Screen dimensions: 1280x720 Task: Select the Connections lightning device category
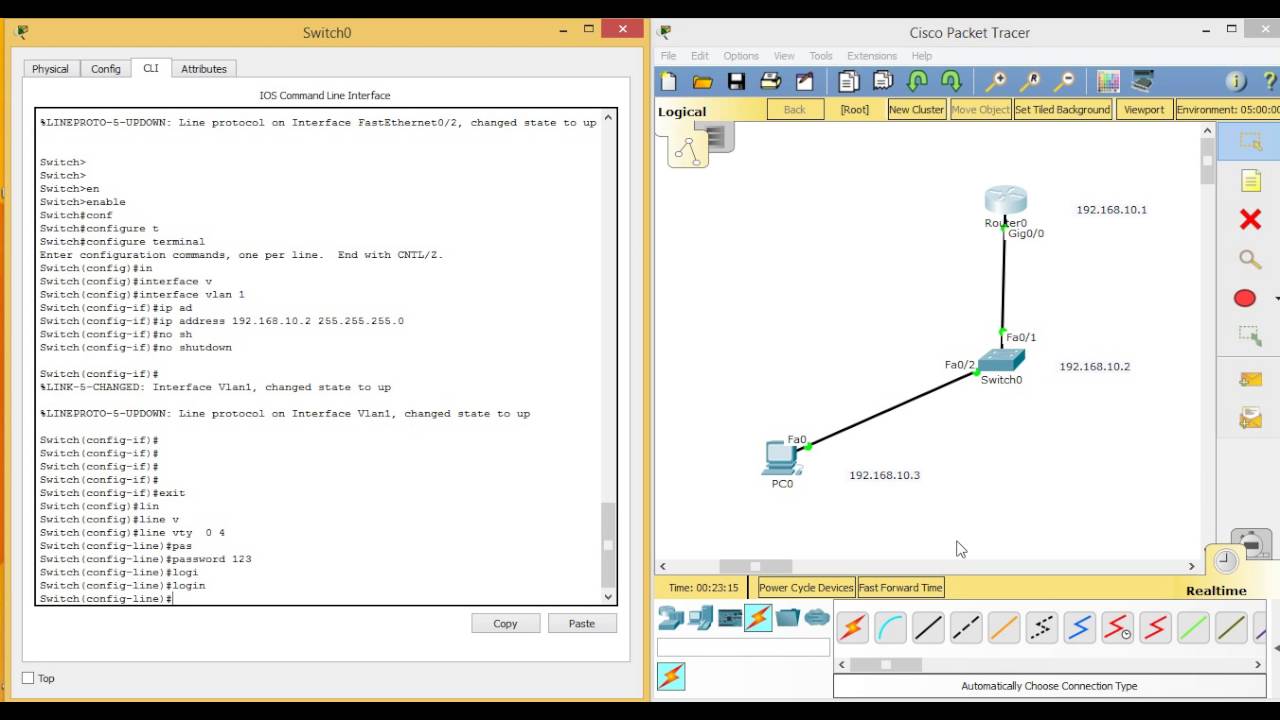758,619
